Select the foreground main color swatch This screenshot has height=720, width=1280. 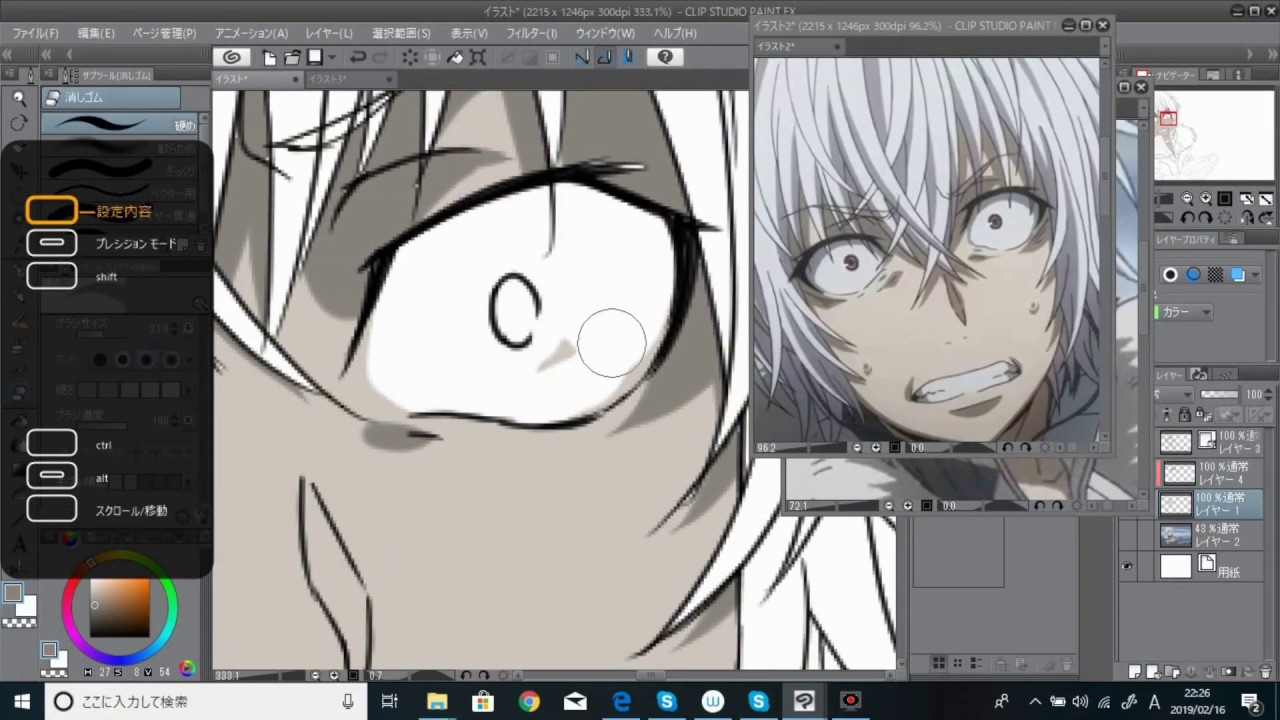point(13,593)
